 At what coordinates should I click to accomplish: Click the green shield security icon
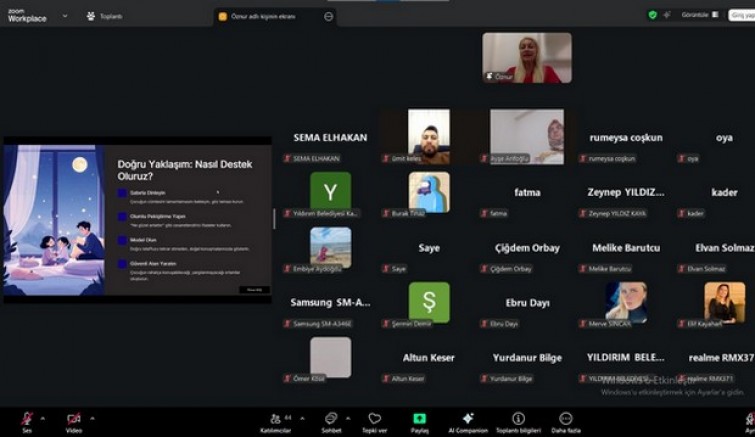click(653, 15)
